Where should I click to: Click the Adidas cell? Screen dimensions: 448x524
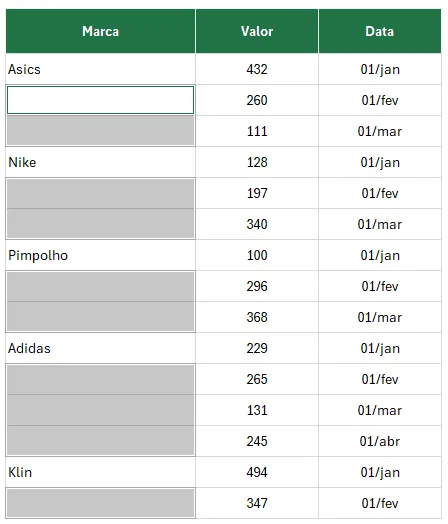pyautogui.click(x=101, y=348)
